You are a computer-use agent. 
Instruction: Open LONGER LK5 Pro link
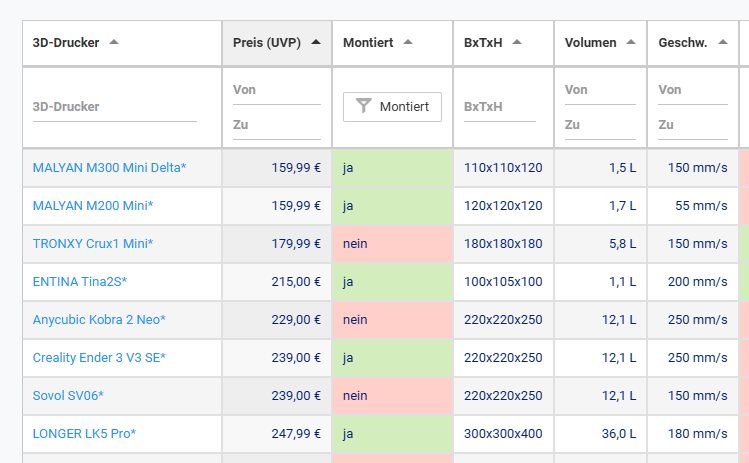pyautogui.click(x=84, y=433)
